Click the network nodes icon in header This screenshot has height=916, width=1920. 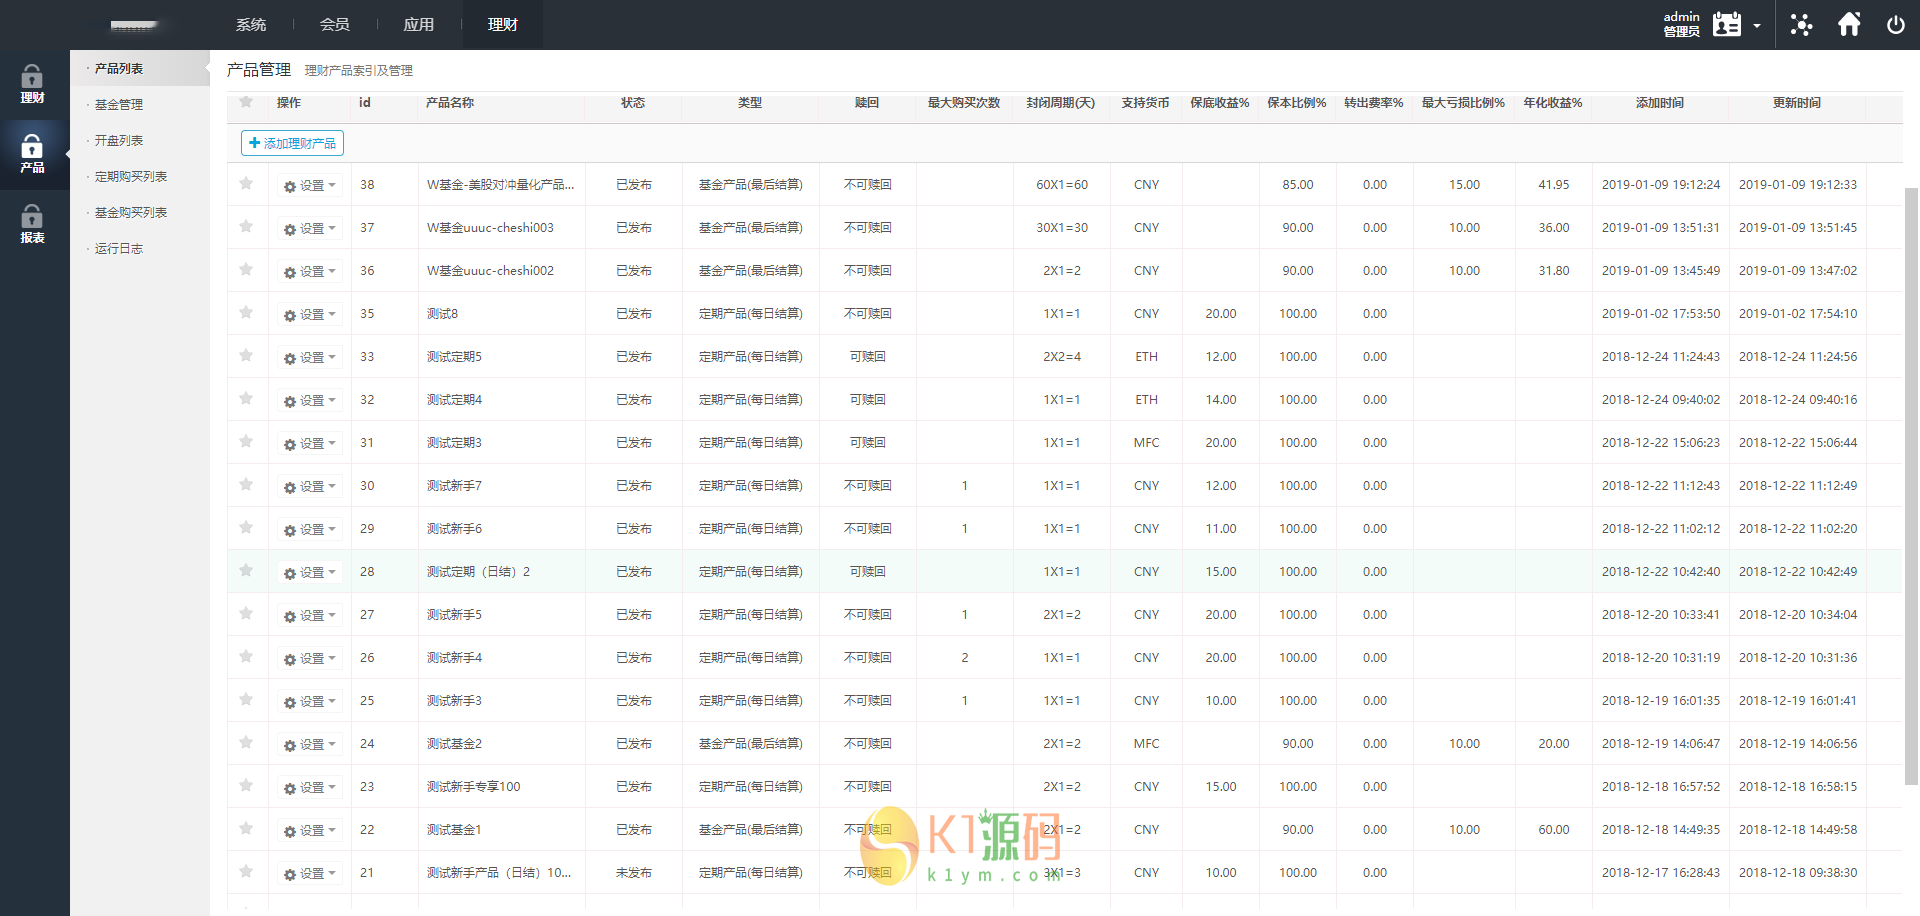tap(1801, 25)
